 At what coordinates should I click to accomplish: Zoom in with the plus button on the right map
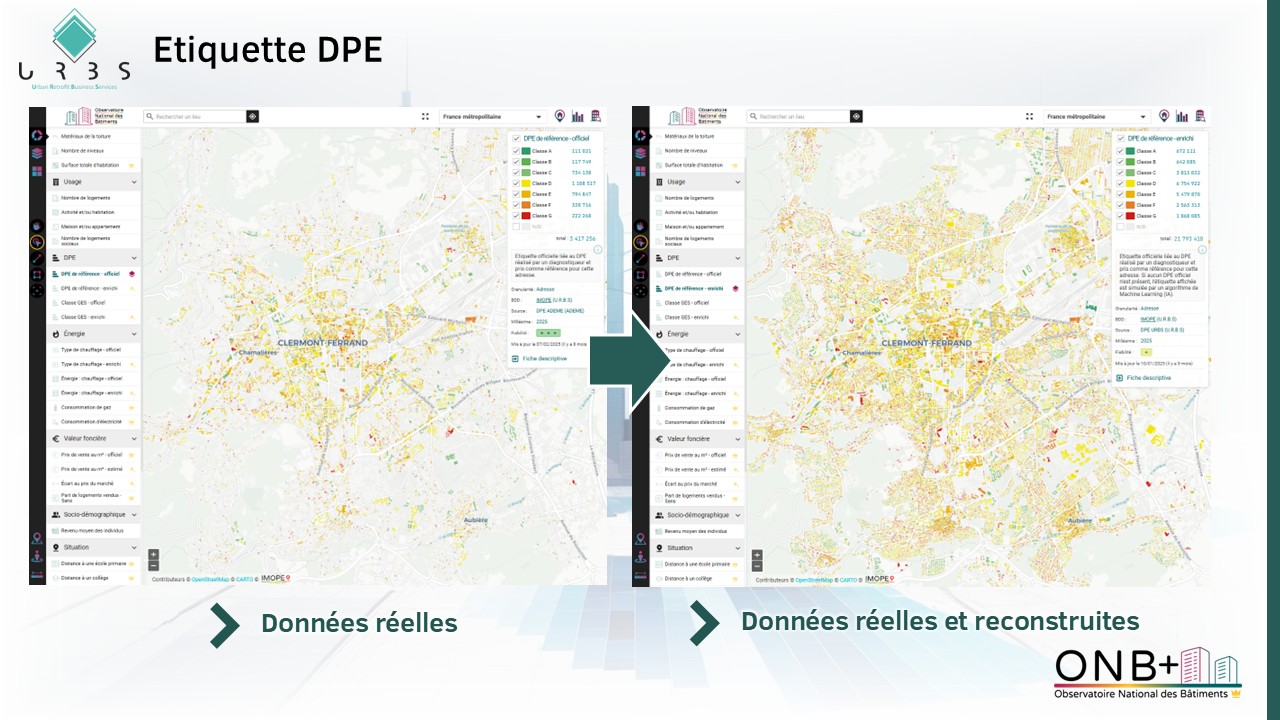[x=757, y=555]
